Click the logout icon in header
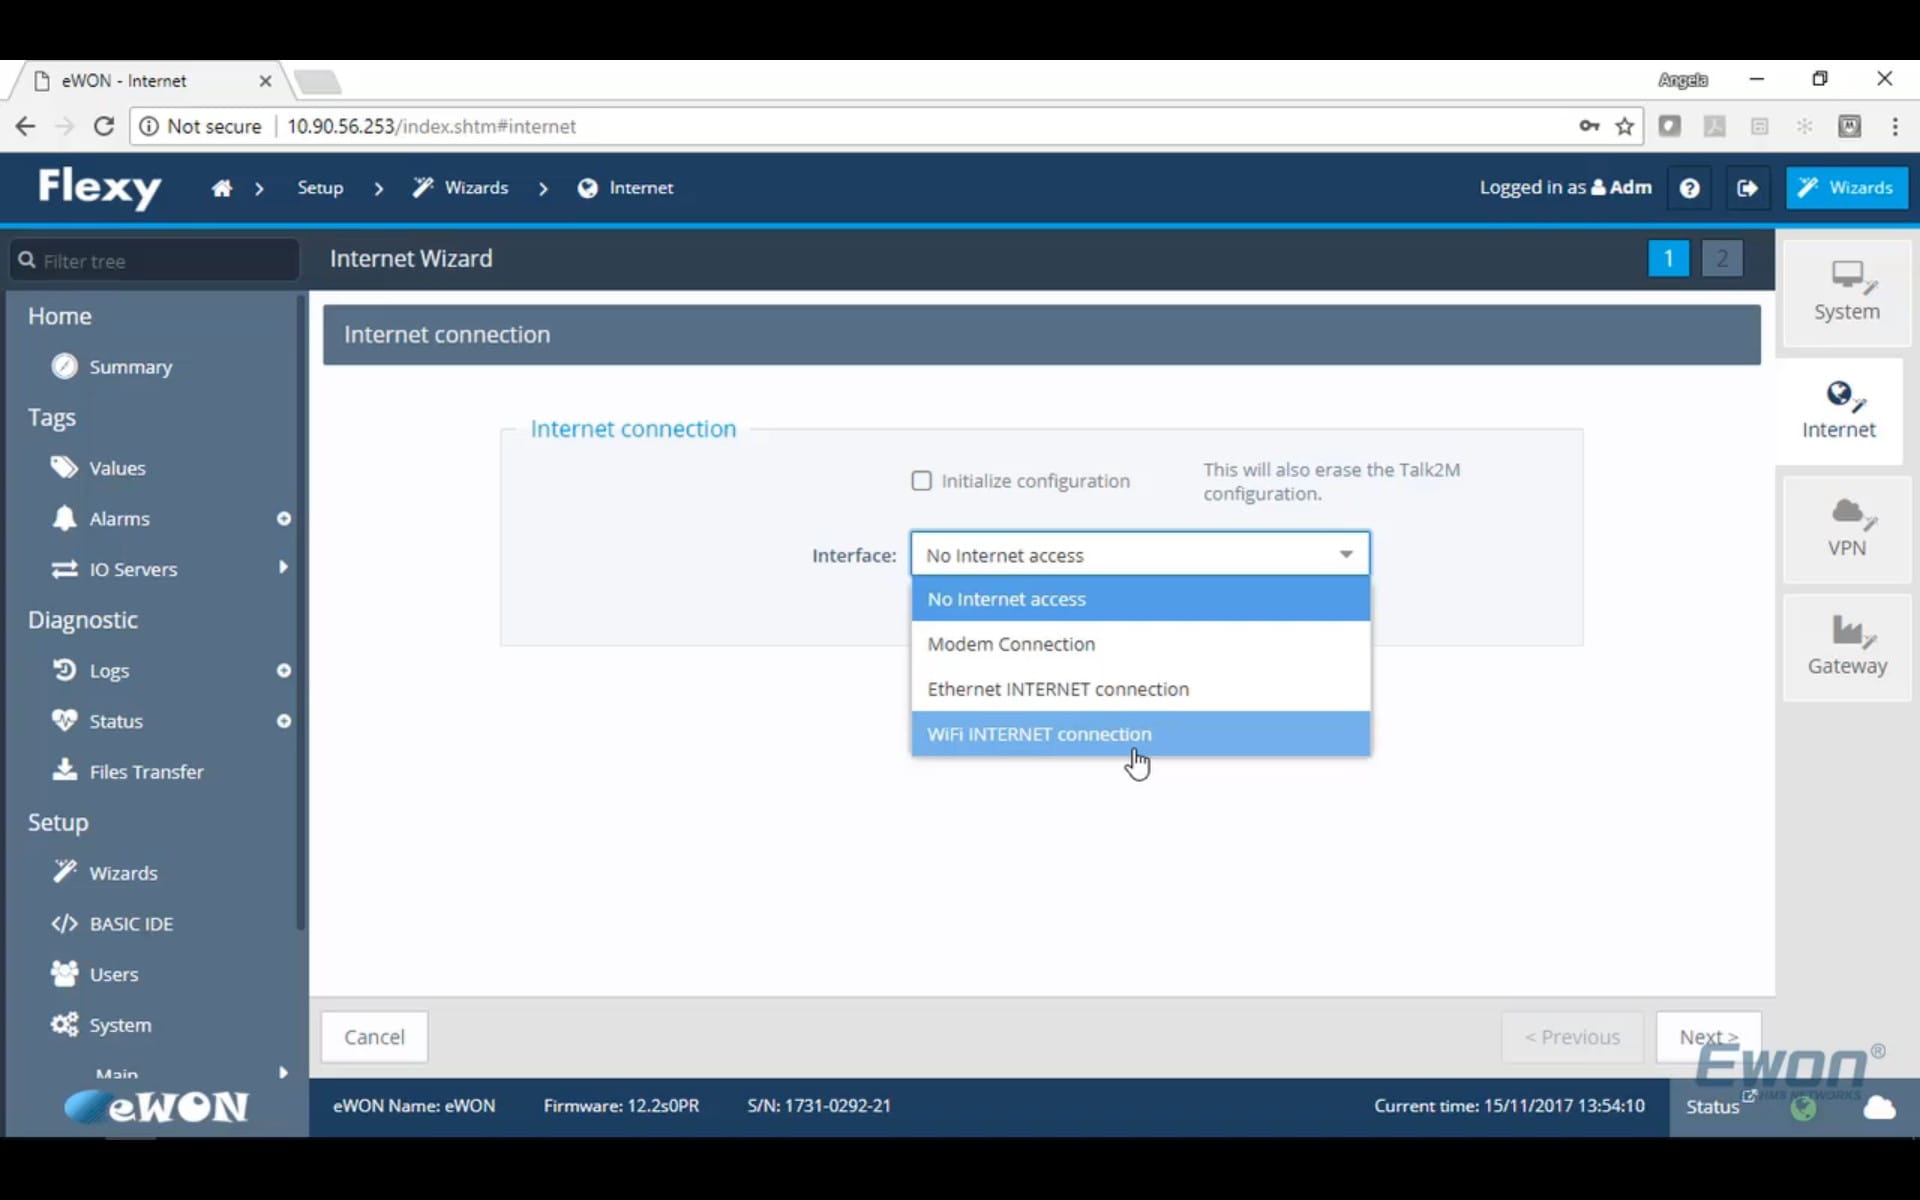The height and width of the screenshot is (1200, 1920). coord(1747,188)
